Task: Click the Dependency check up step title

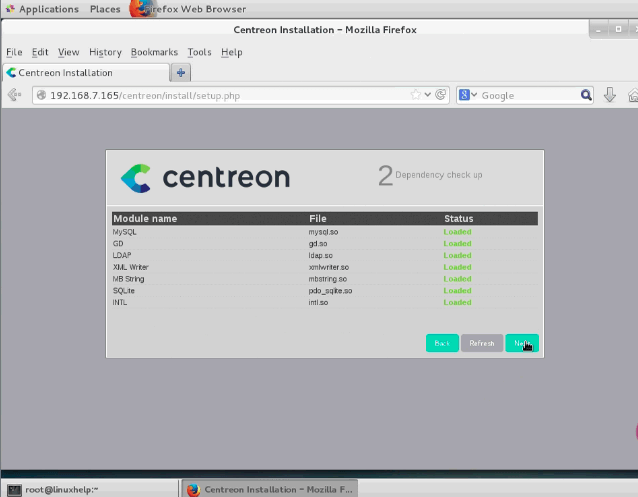Action: [439, 175]
